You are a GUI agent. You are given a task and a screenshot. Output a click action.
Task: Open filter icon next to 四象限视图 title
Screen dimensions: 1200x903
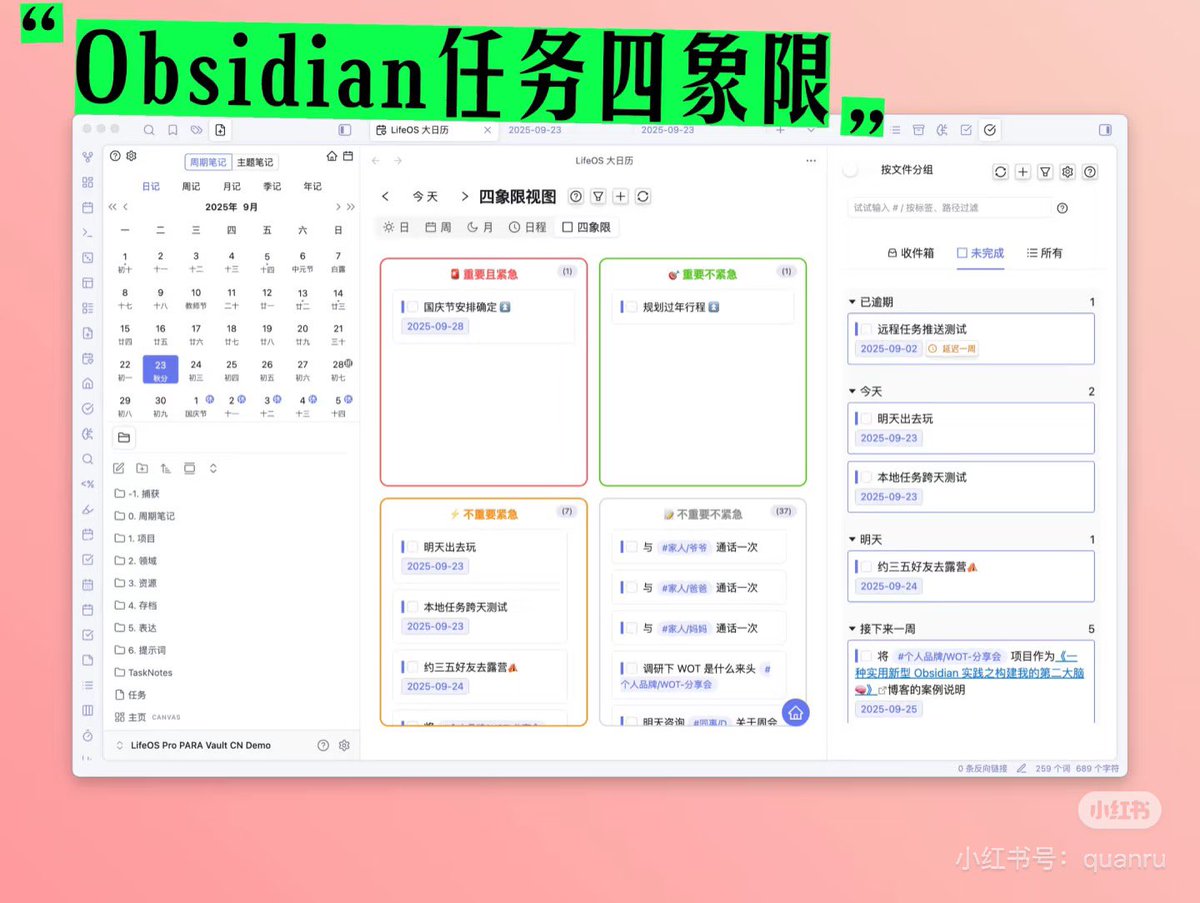pos(598,197)
